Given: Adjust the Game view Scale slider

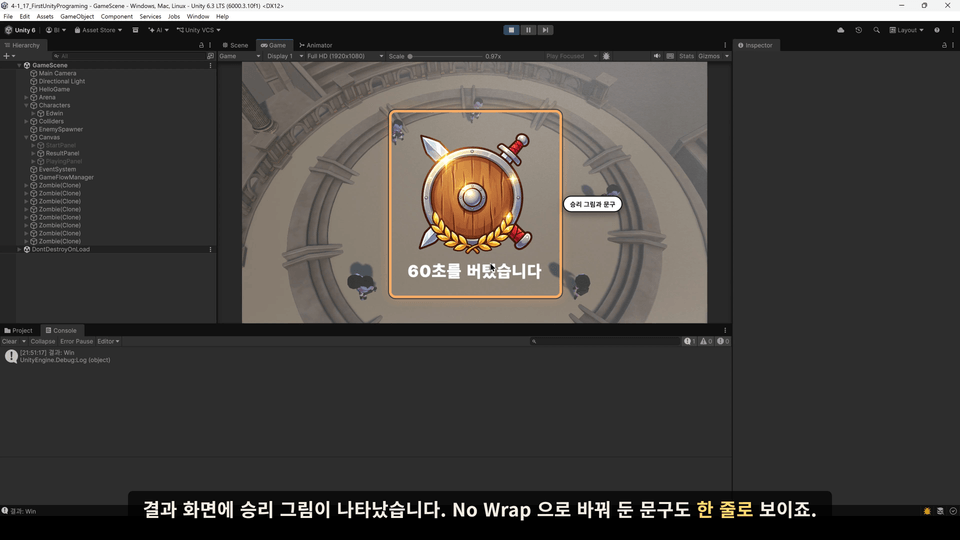Looking at the screenshot, I should 446,56.
